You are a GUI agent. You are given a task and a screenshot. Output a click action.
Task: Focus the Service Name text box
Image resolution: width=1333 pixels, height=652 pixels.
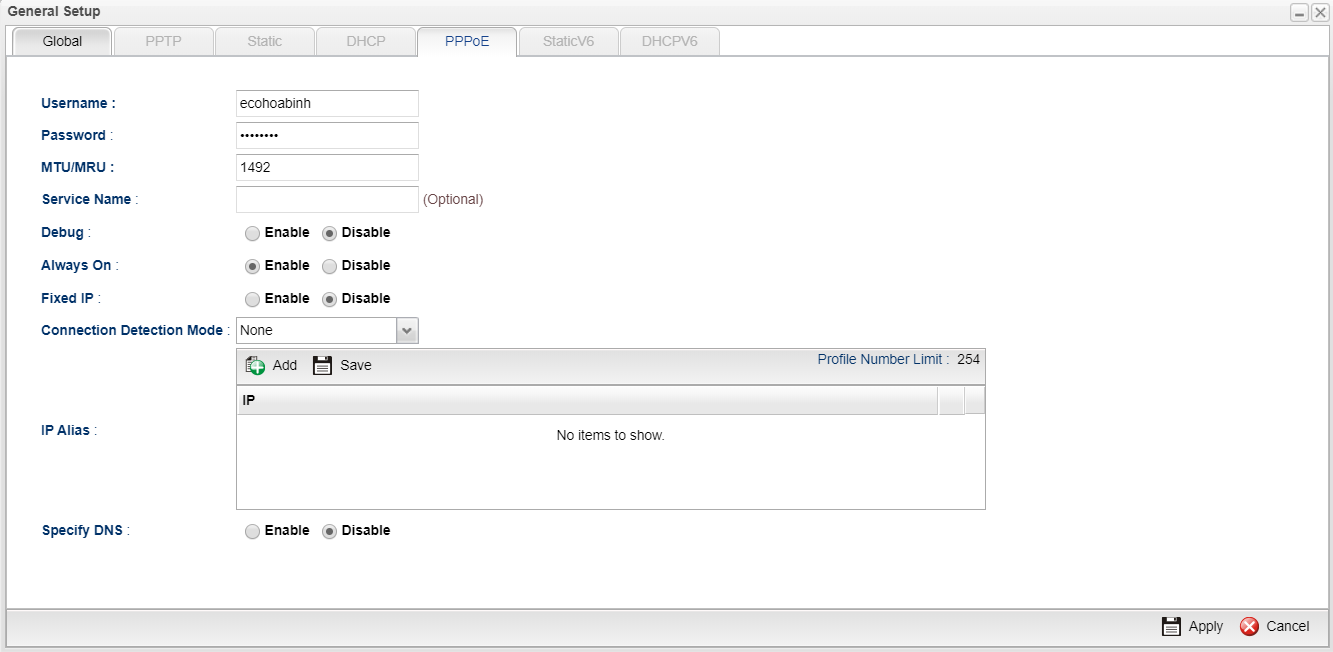point(327,199)
